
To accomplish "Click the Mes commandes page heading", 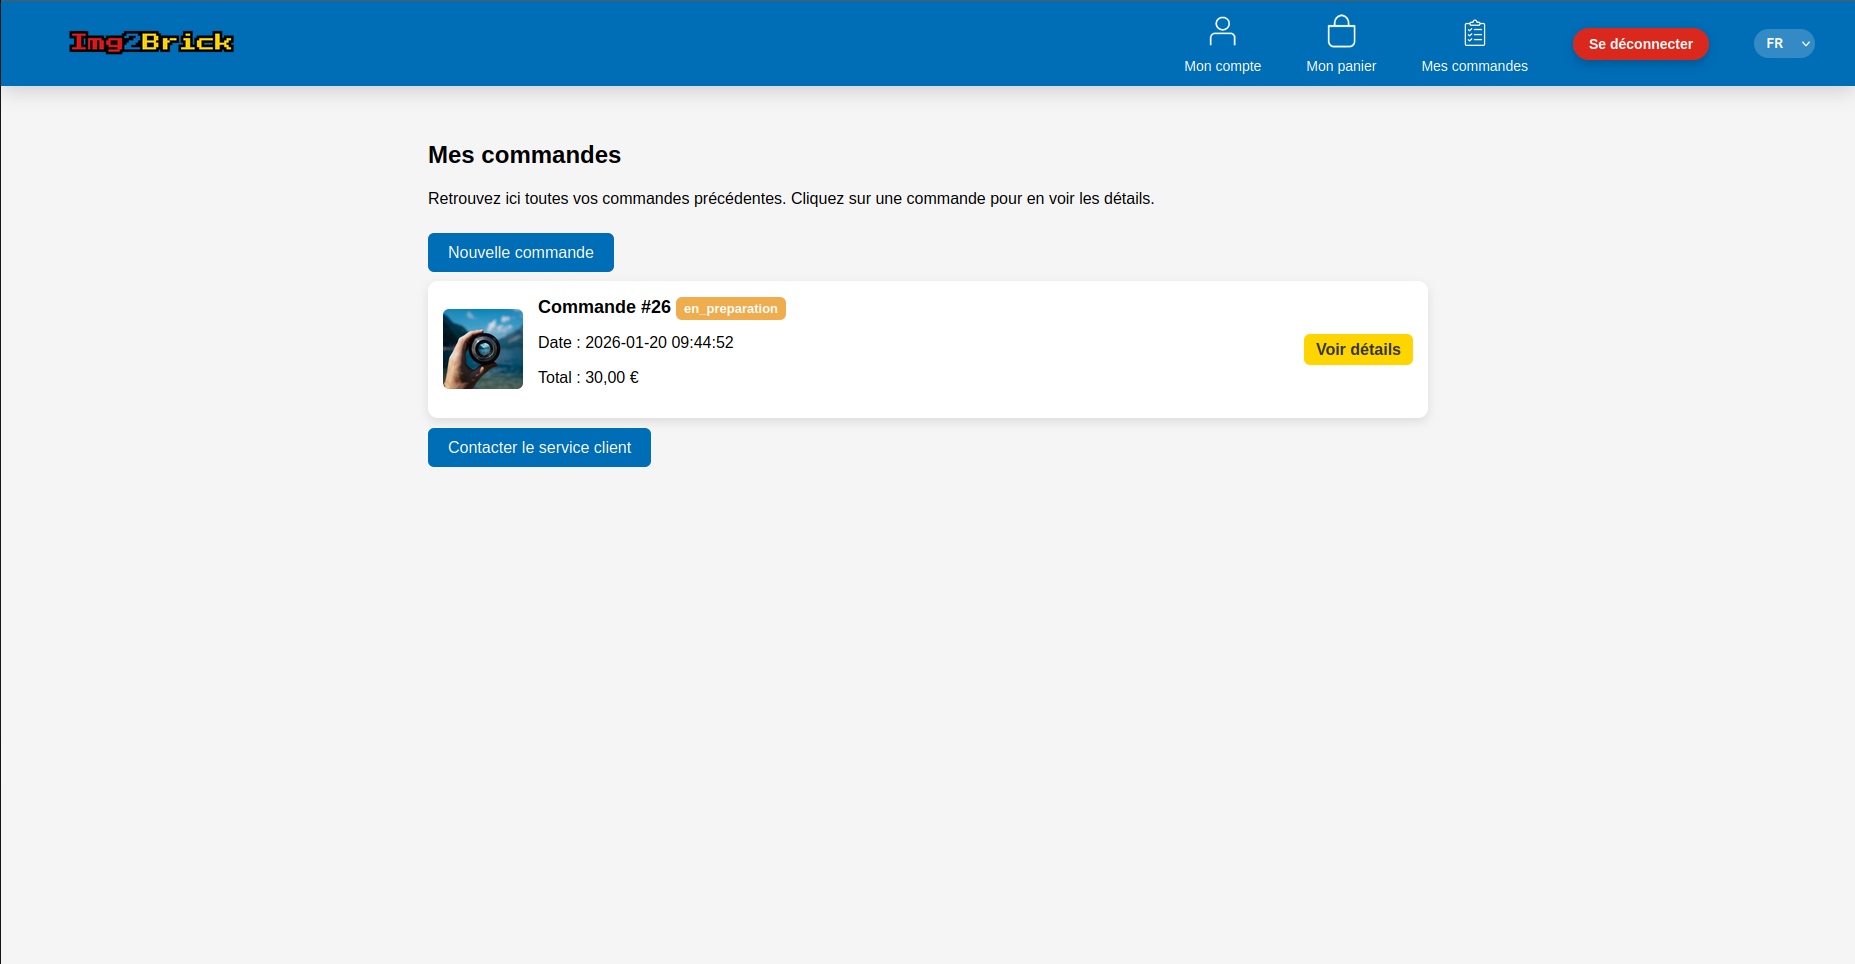I will pos(524,155).
